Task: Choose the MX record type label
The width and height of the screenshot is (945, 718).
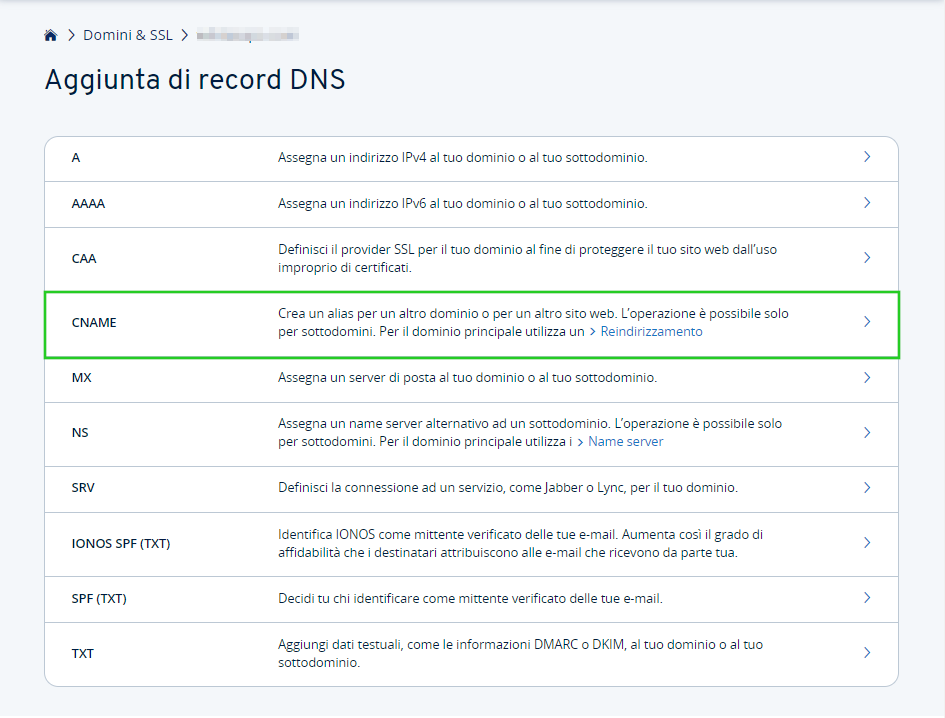Action: pyautogui.click(x=82, y=379)
